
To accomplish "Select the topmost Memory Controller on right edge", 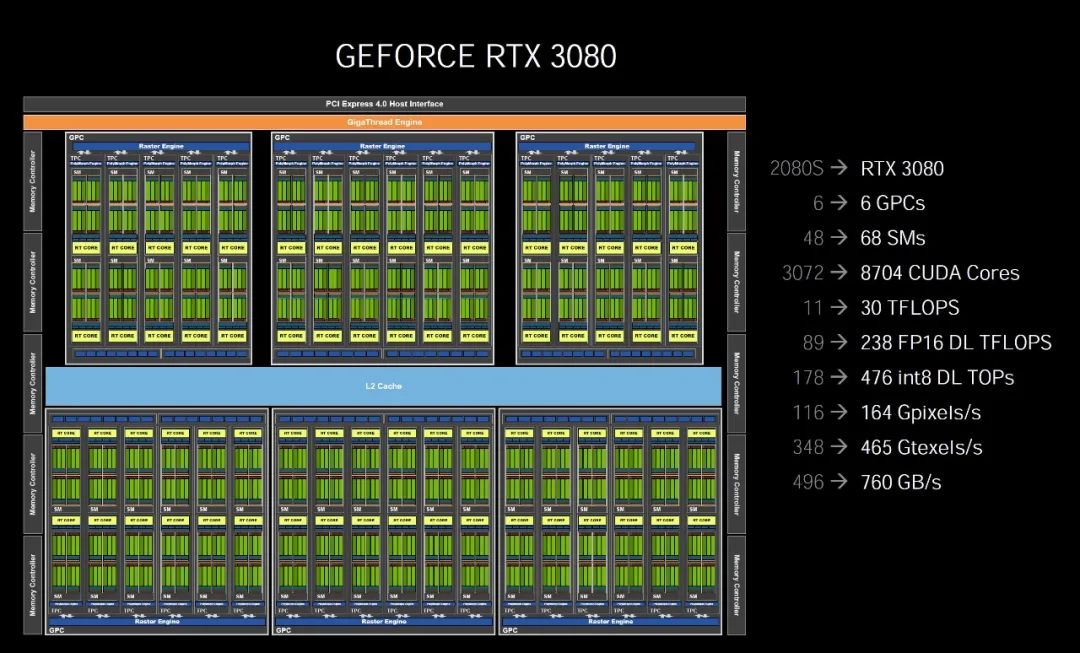I will pos(736,182).
